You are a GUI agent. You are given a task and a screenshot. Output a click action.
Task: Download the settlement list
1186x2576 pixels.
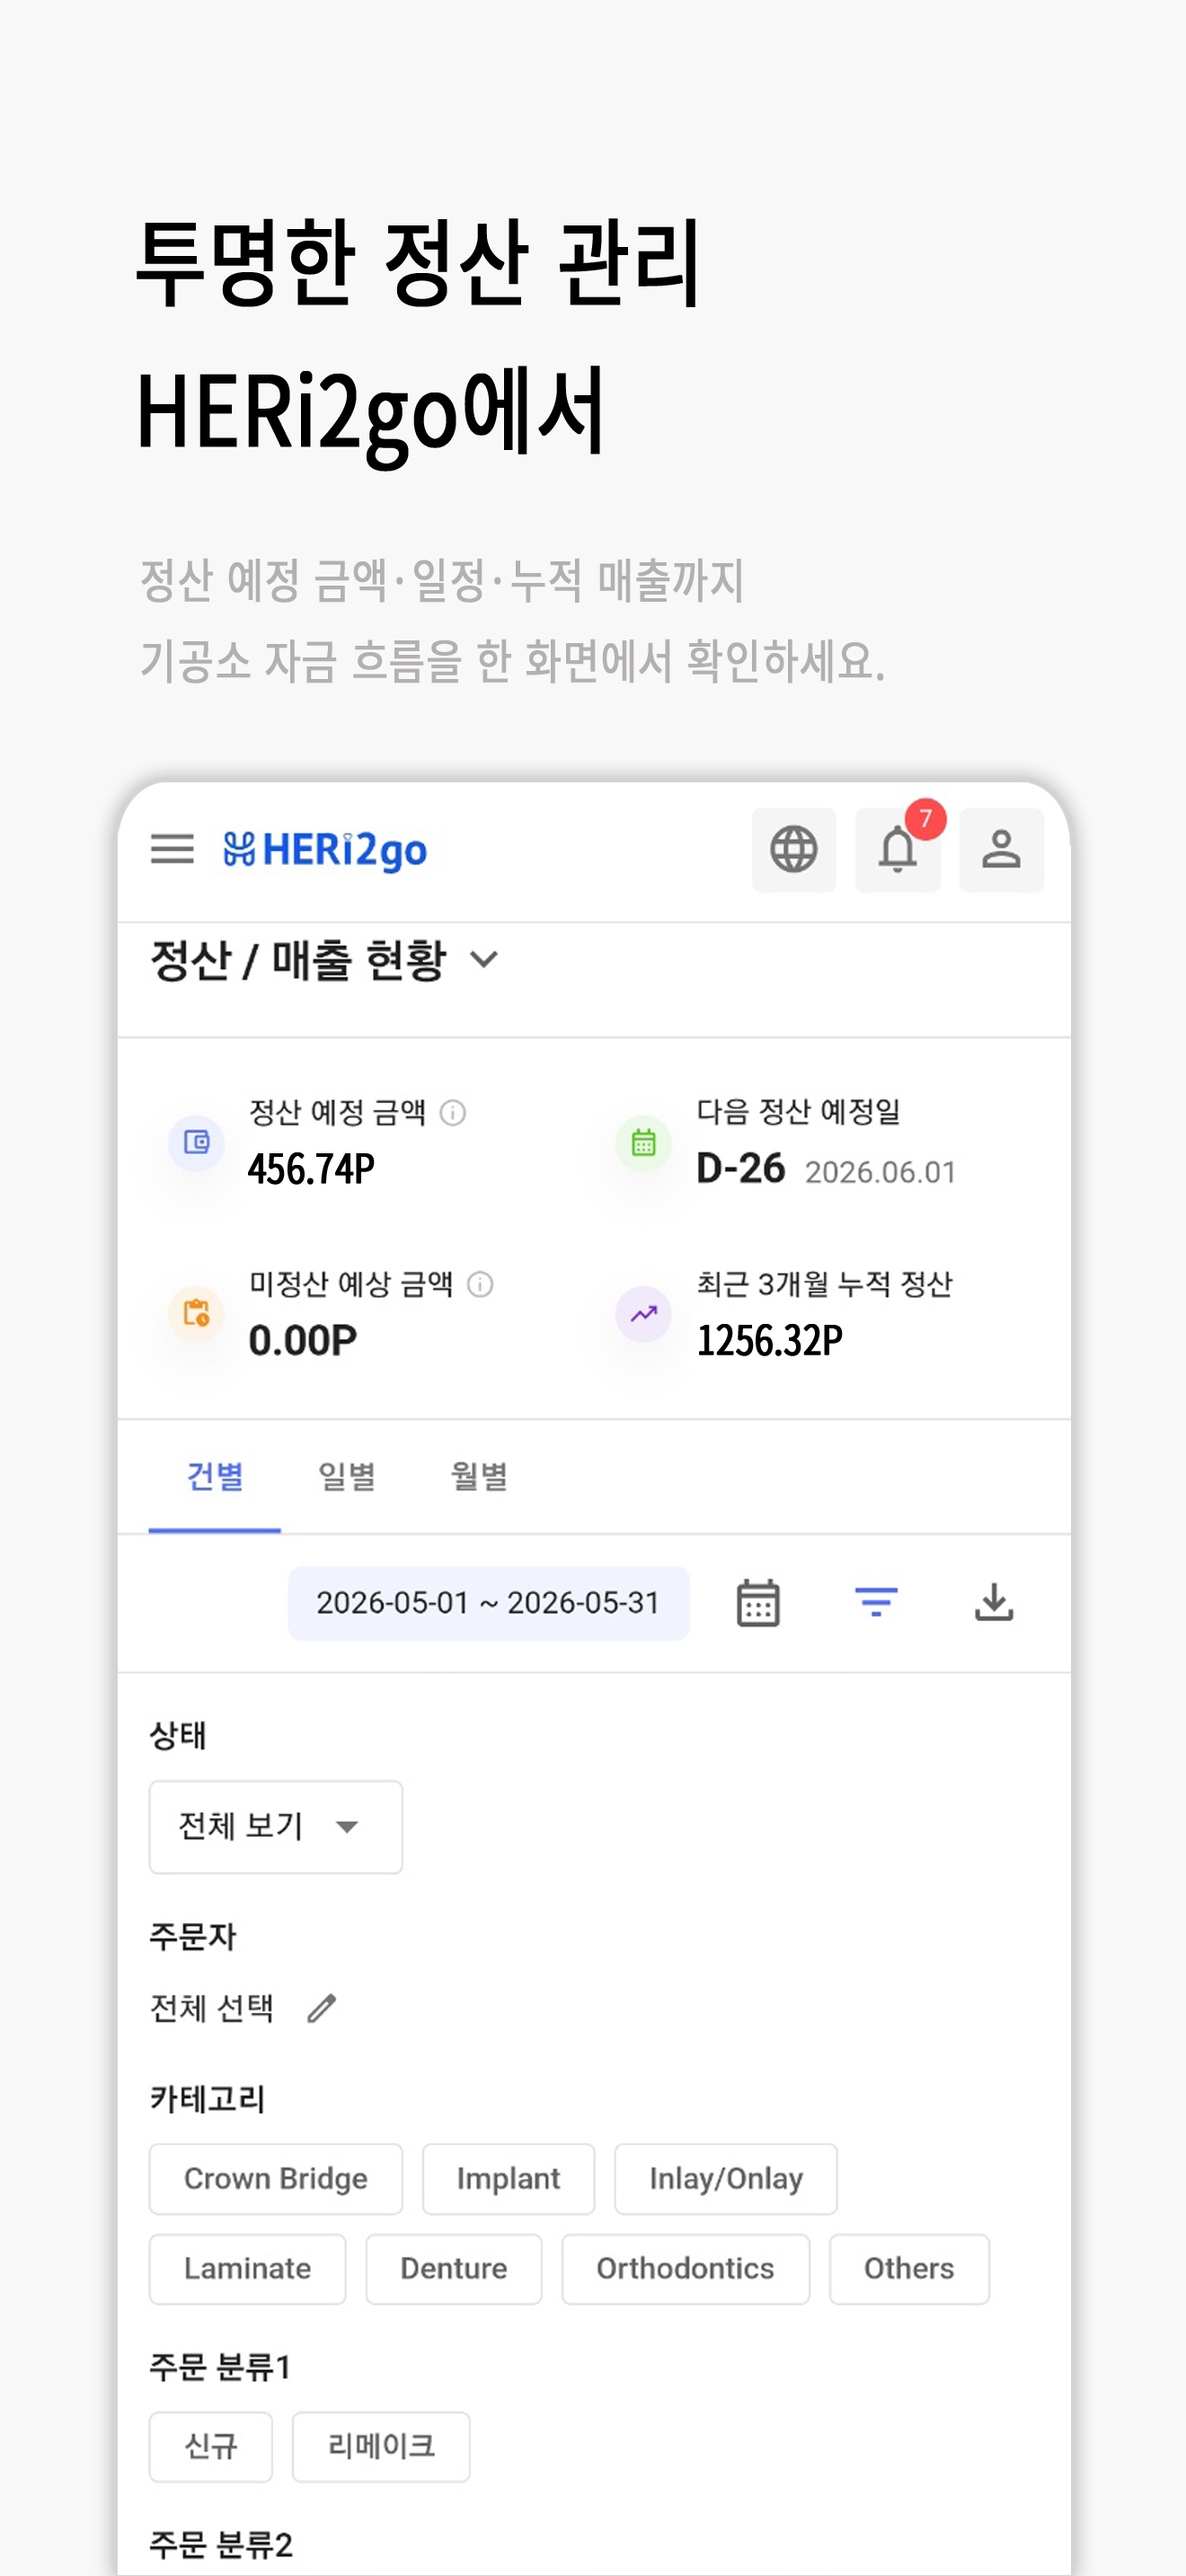994,1602
